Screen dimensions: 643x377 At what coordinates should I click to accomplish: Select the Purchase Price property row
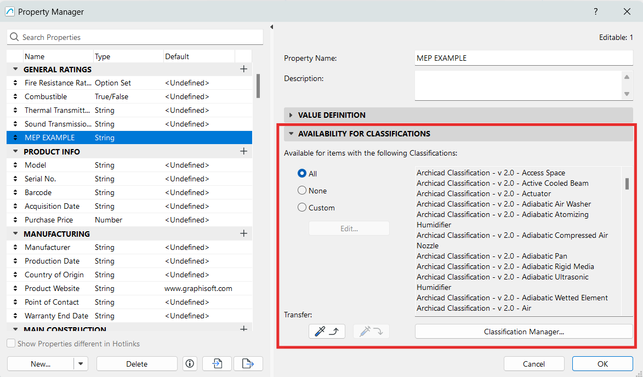tap(129, 220)
